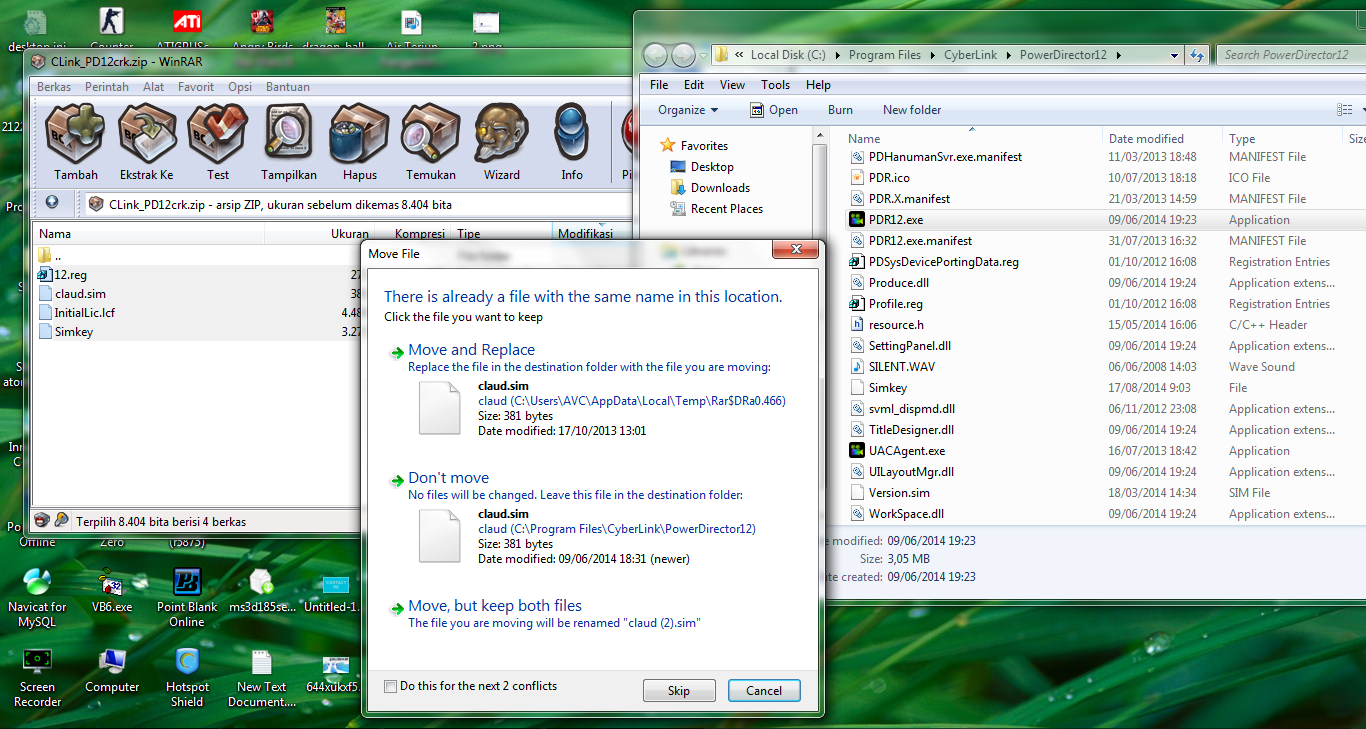
Task: Click the Tambah (Add) icon in WinRAR
Action: (x=76, y=143)
